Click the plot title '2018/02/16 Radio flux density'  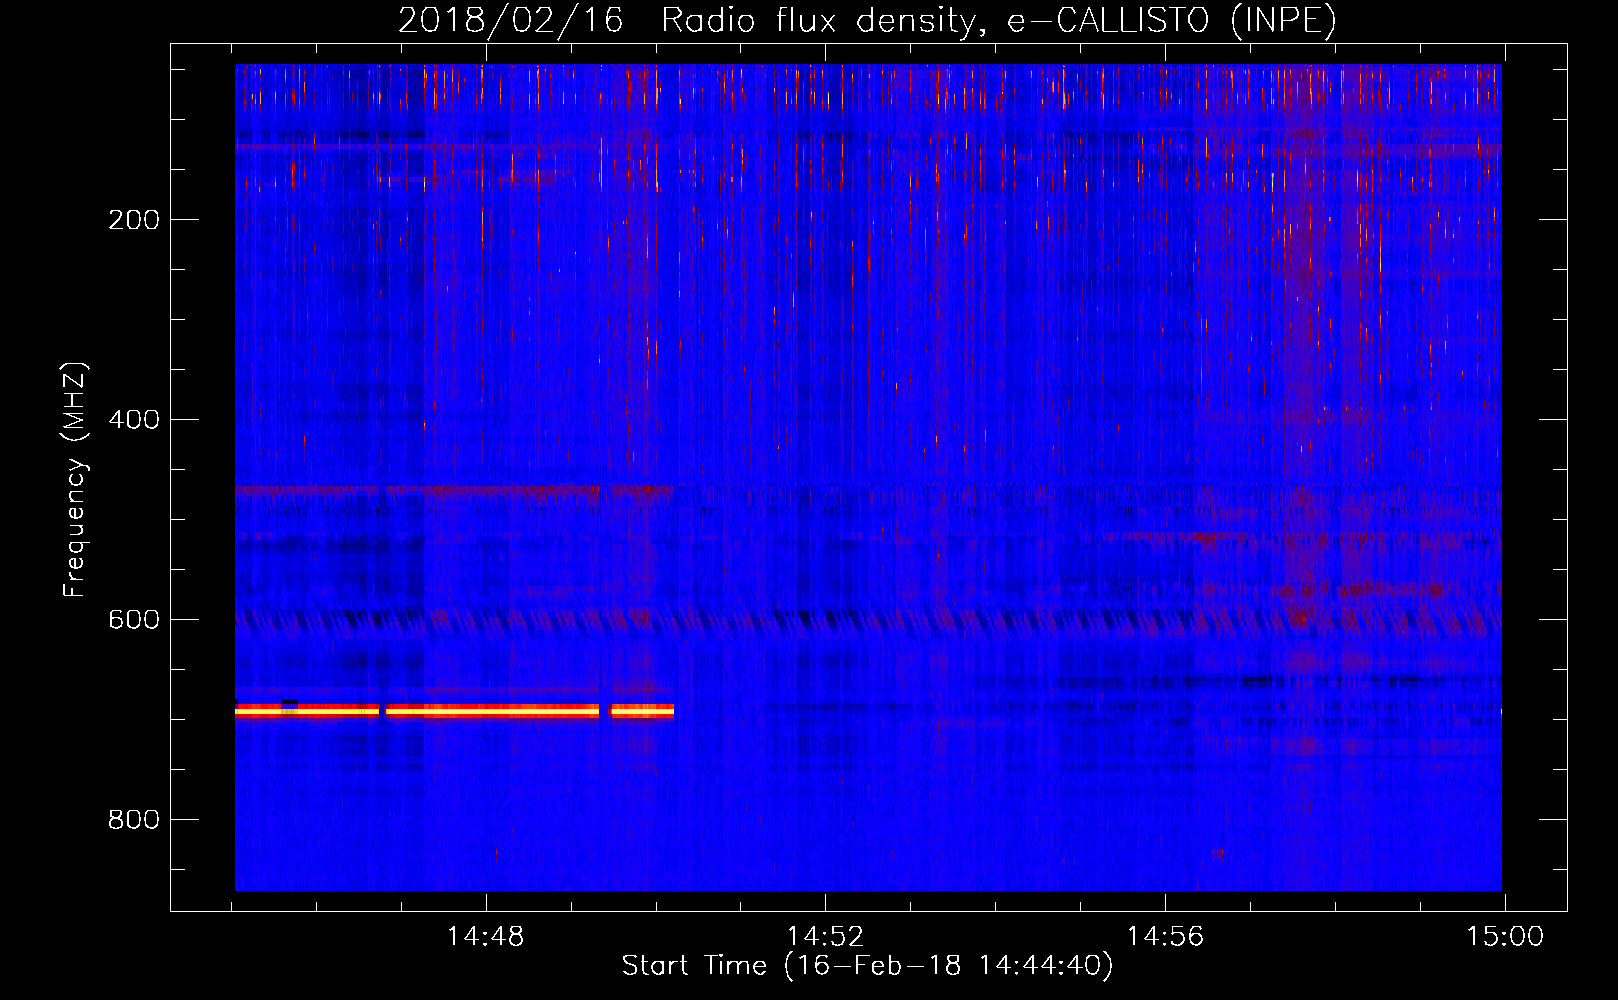[x=867, y=20]
